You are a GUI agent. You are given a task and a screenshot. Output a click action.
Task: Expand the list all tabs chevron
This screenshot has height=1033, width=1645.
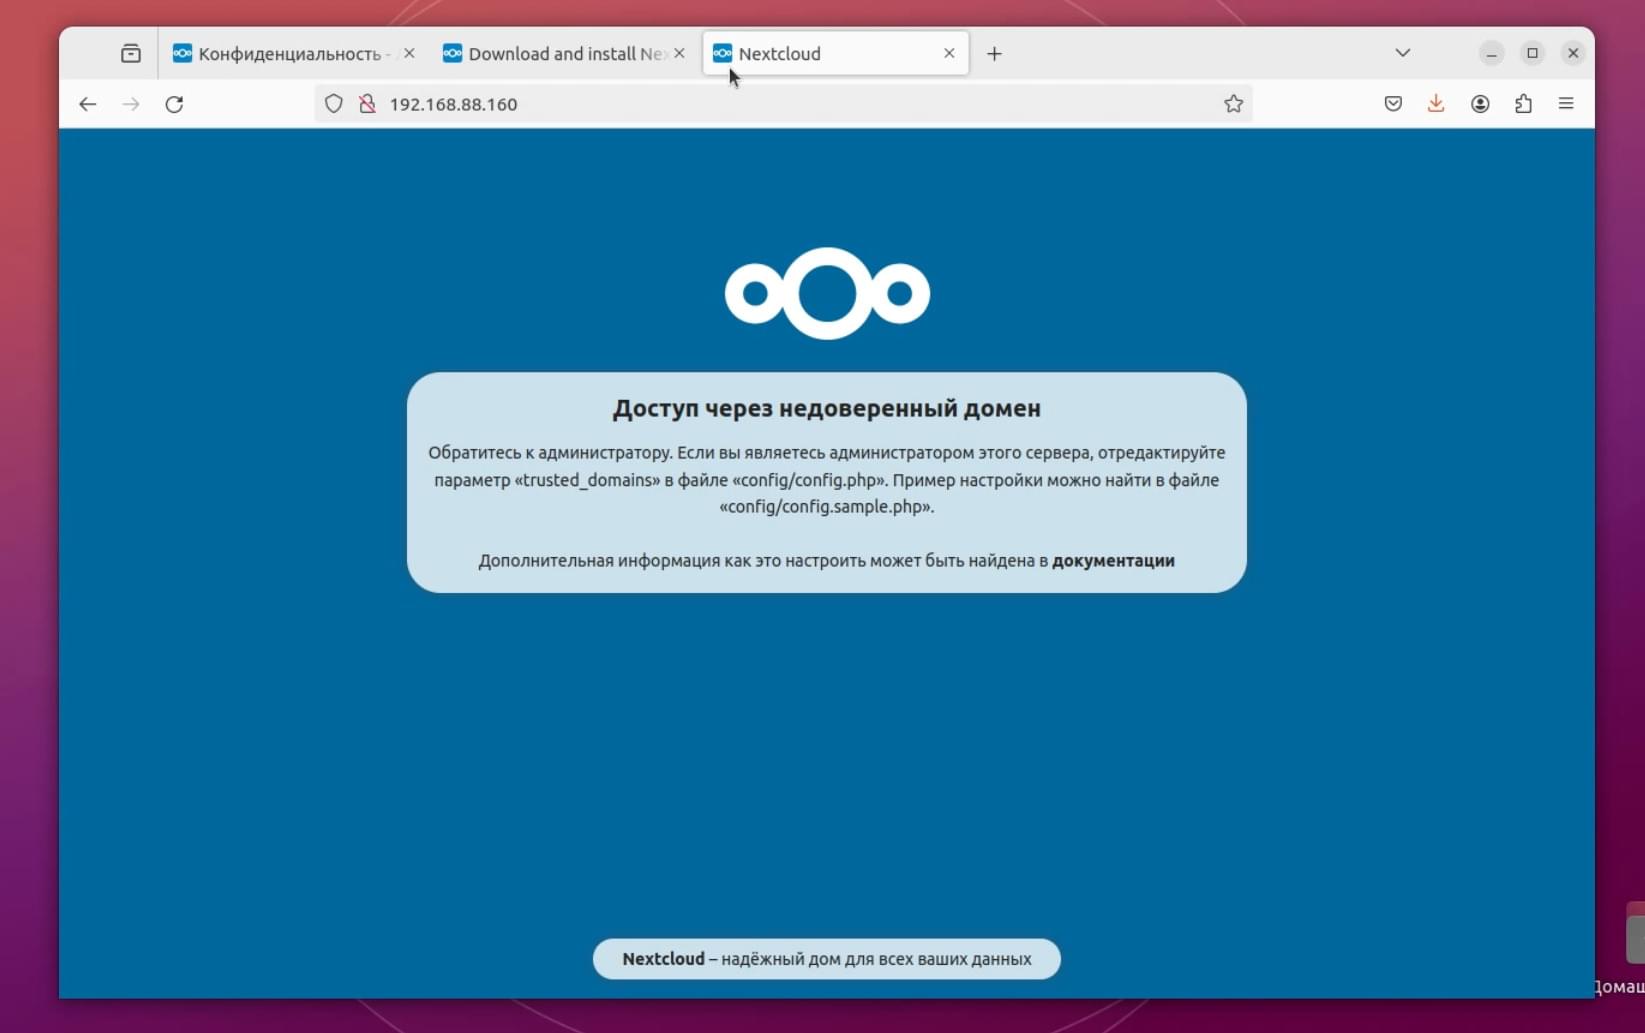tap(1403, 53)
